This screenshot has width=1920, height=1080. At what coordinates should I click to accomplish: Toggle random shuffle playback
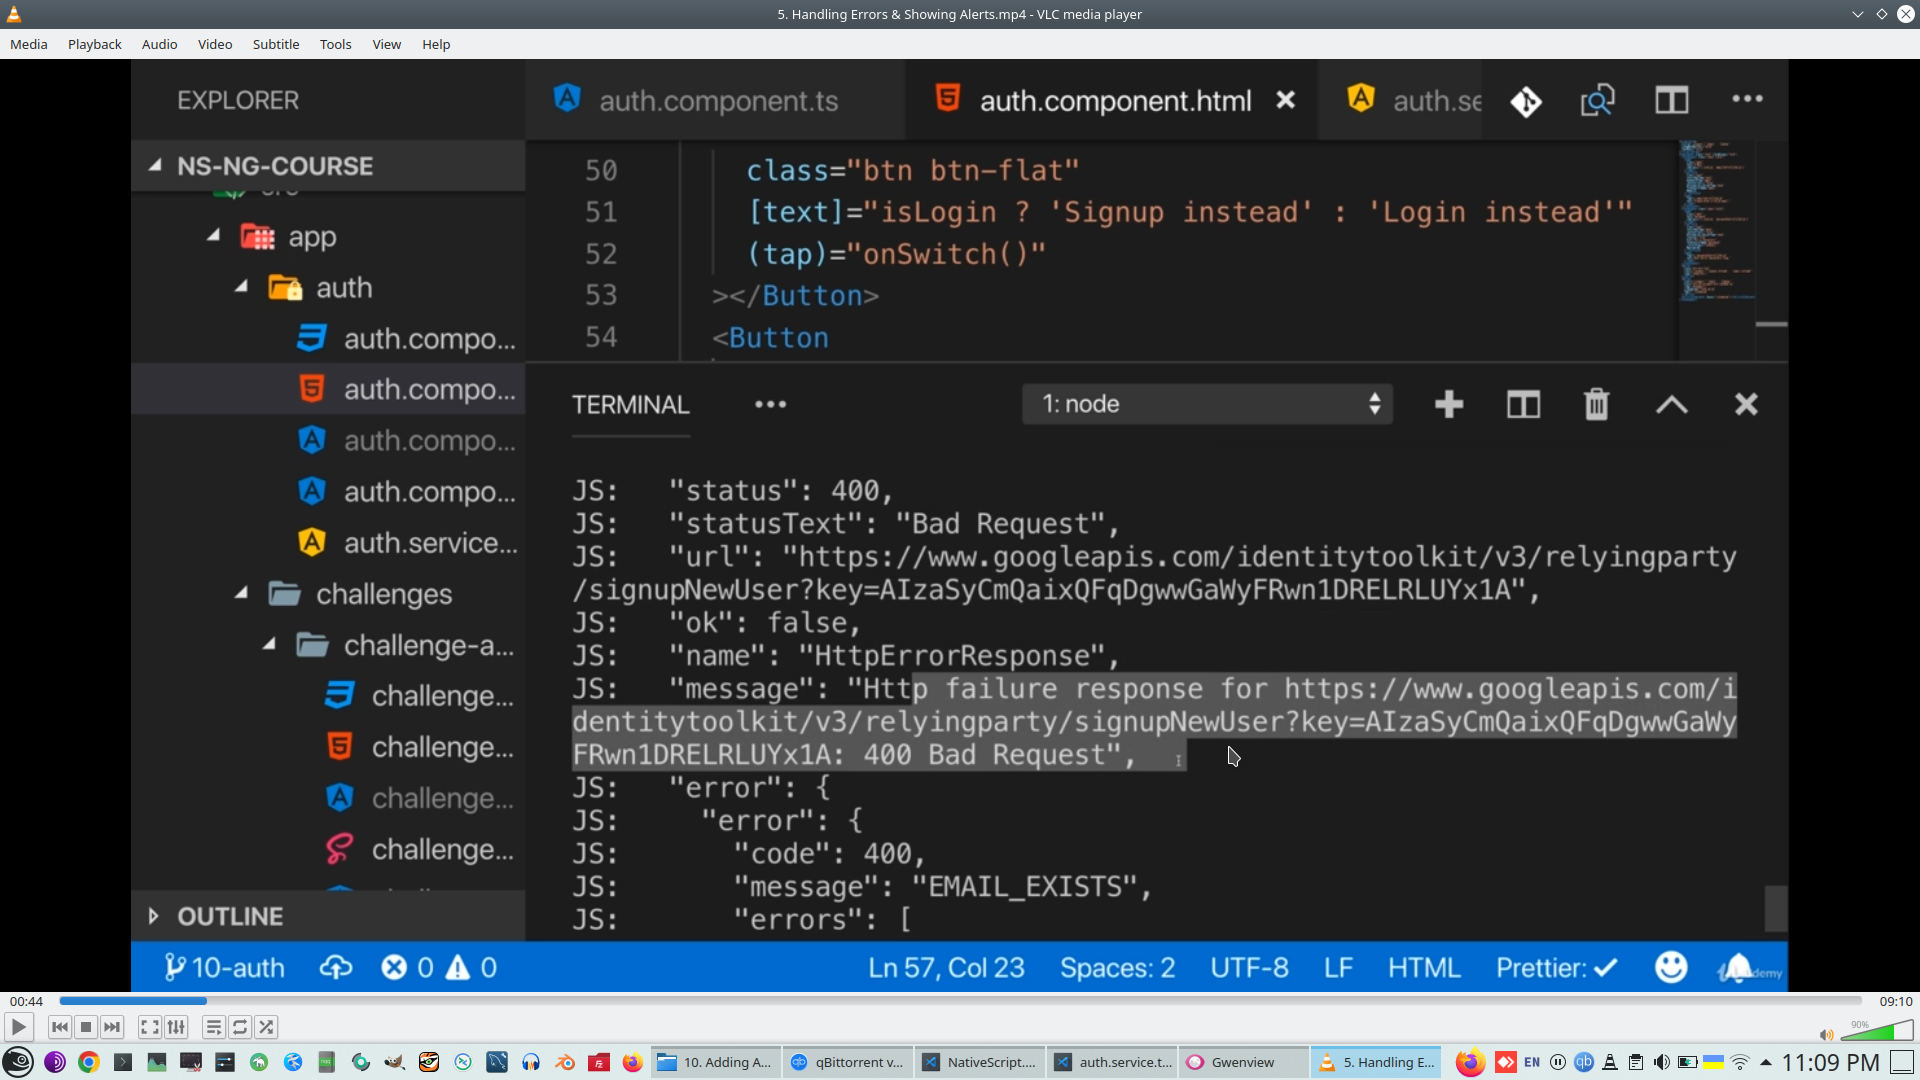(x=266, y=1027)
